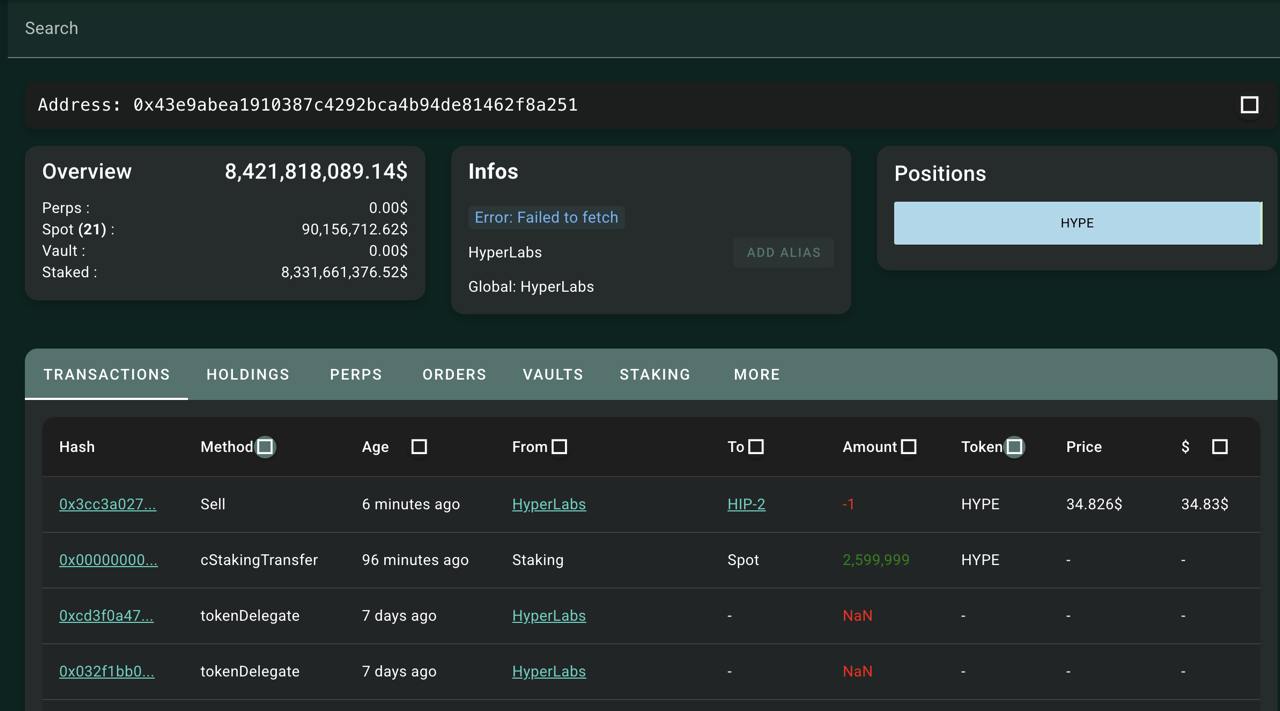Open the Method column filter icon
1280x711 pixels.
(265, 447)
